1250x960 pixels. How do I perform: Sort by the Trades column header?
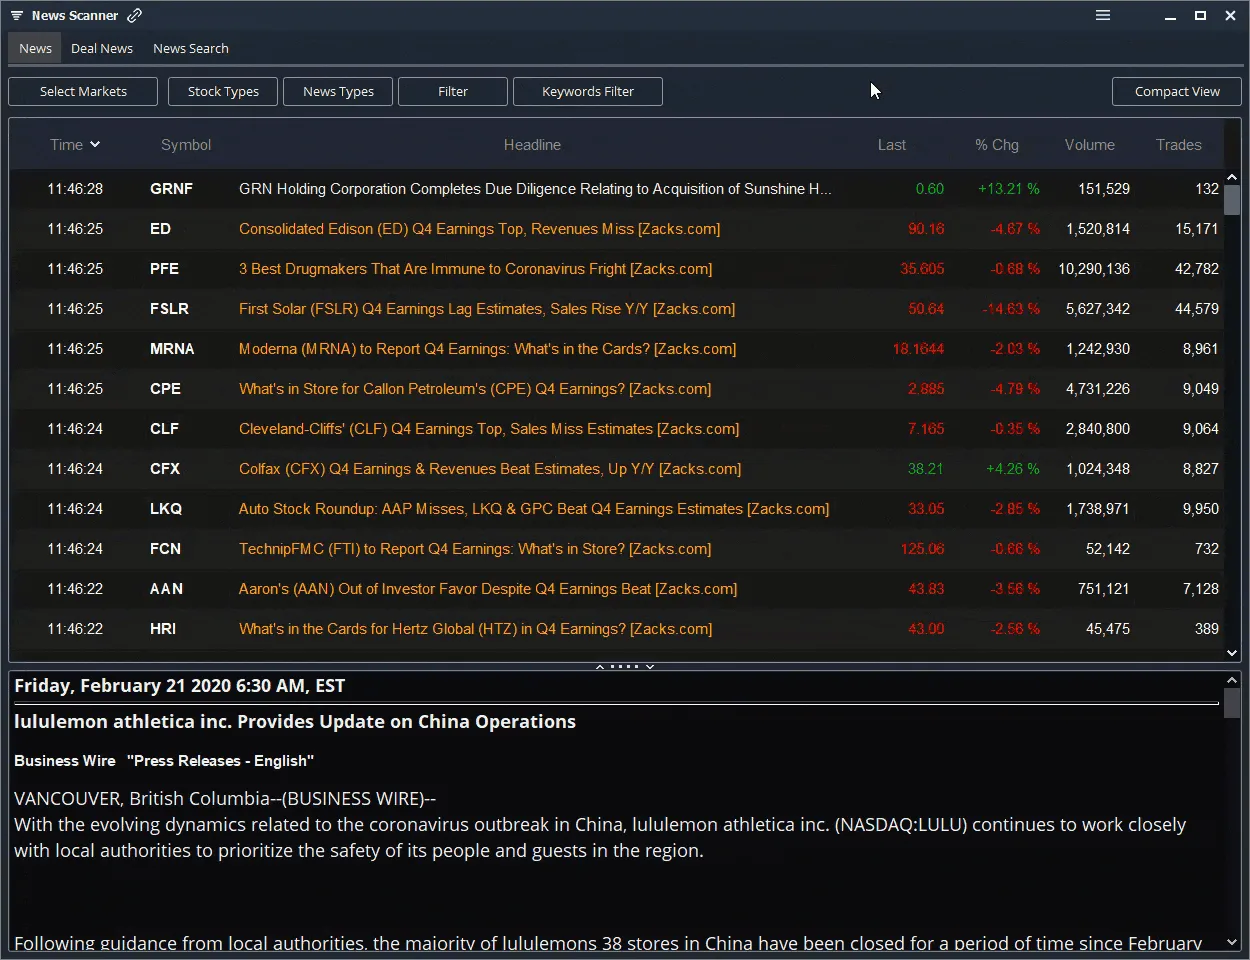point(1179,145)
